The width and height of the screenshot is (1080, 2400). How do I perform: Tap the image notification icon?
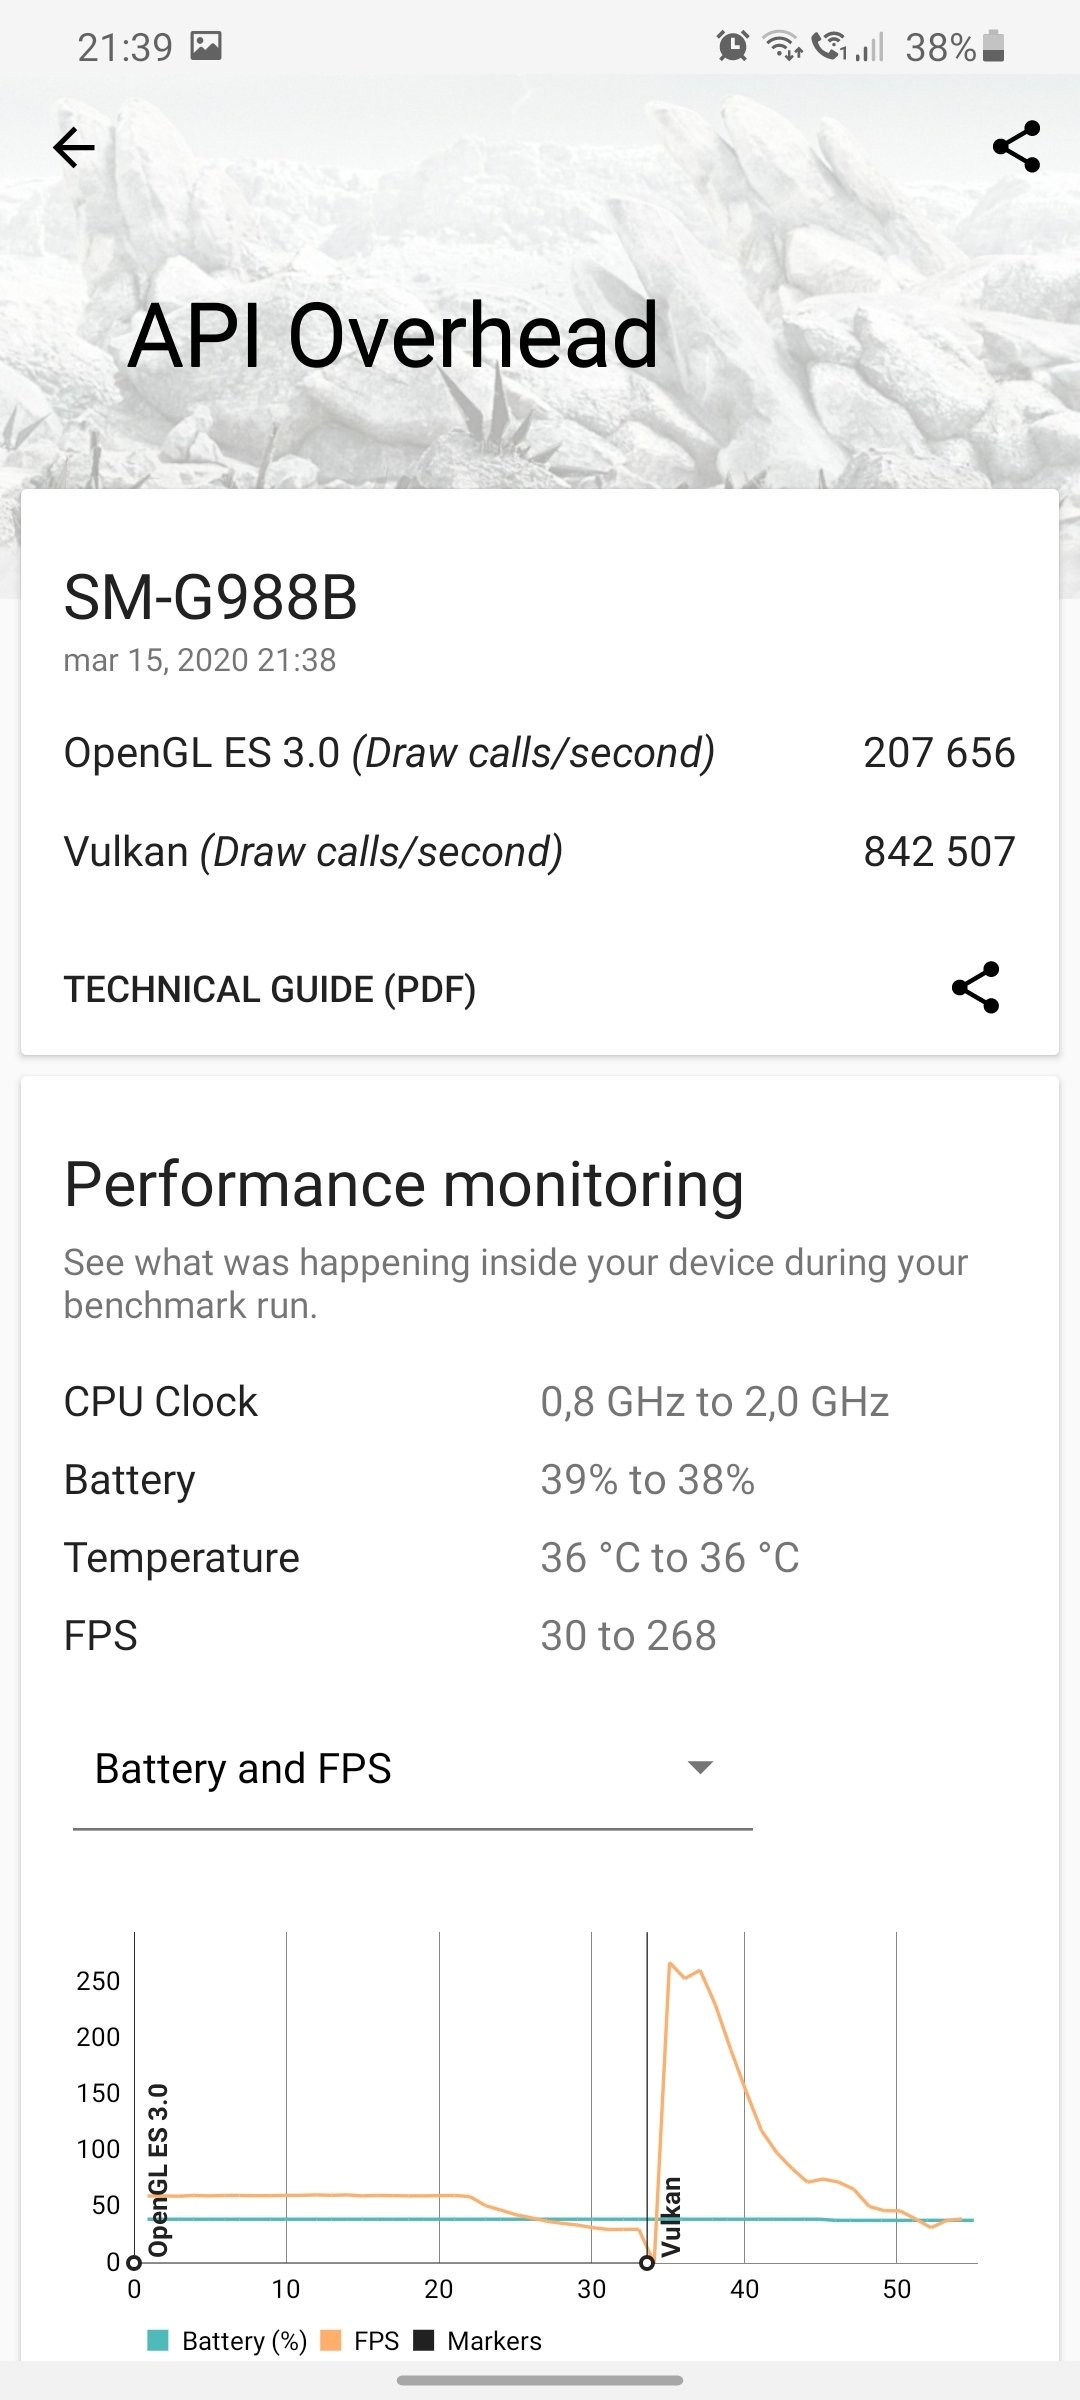pyautogui.click(x=206, y=46)
